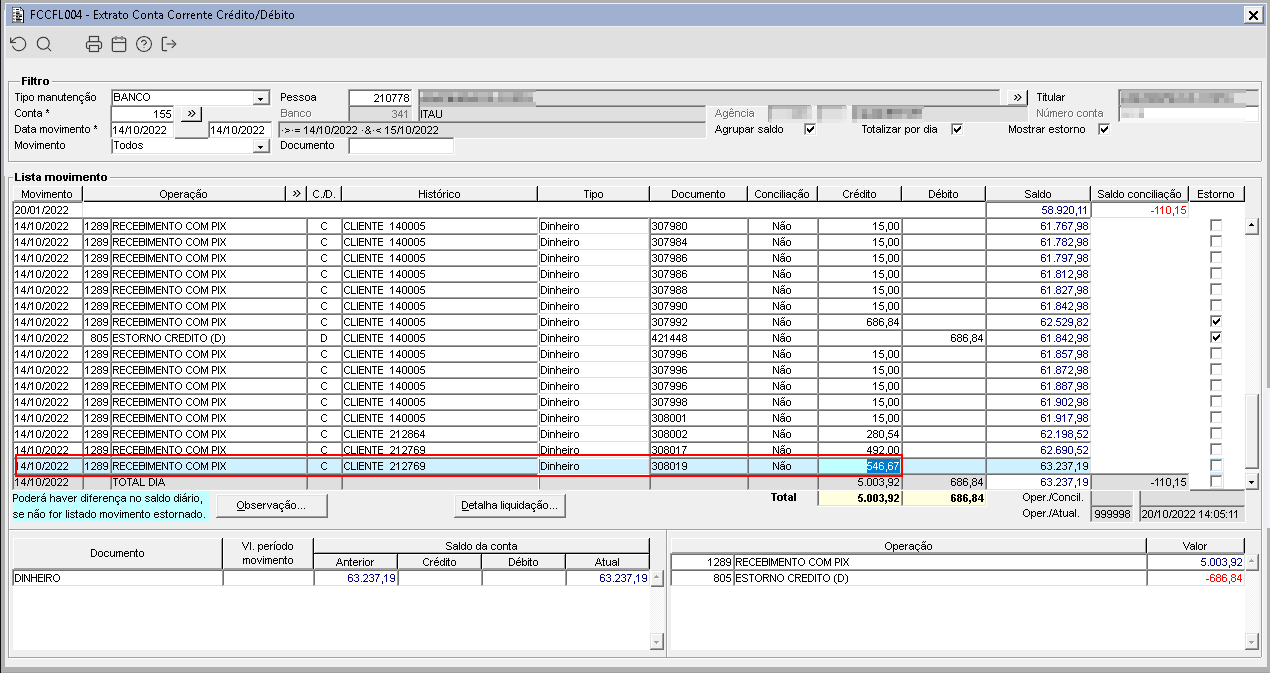Select DINHEIRO row in Saldo da conta
1270x673 pixels.
pos(331,578)
